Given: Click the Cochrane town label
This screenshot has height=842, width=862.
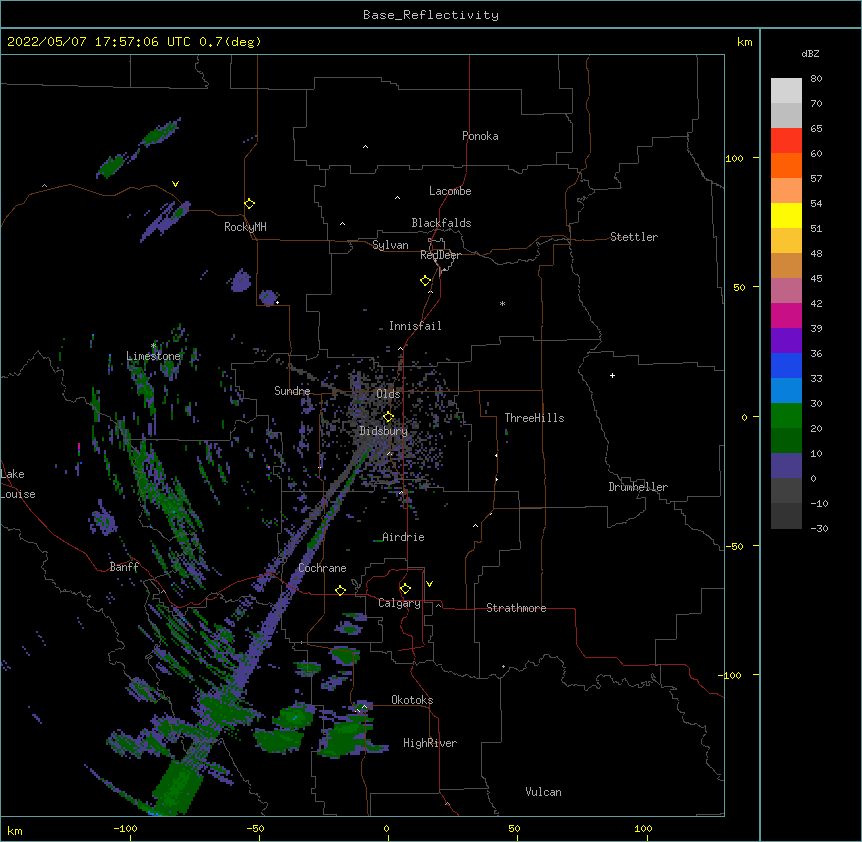Looking at the screenshot, I should click(x=322, y=568).
